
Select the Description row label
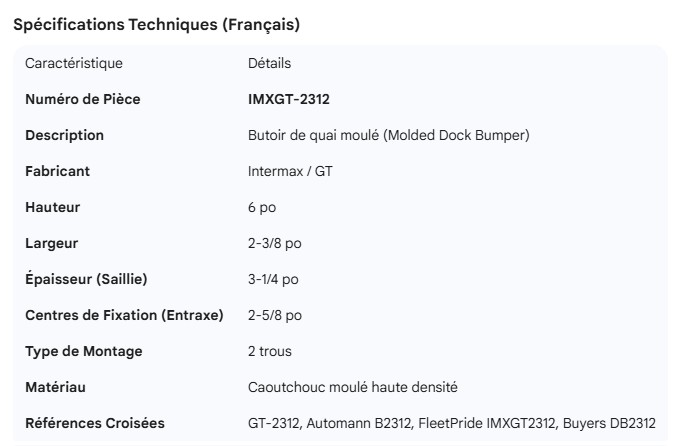tap(64, 136)
